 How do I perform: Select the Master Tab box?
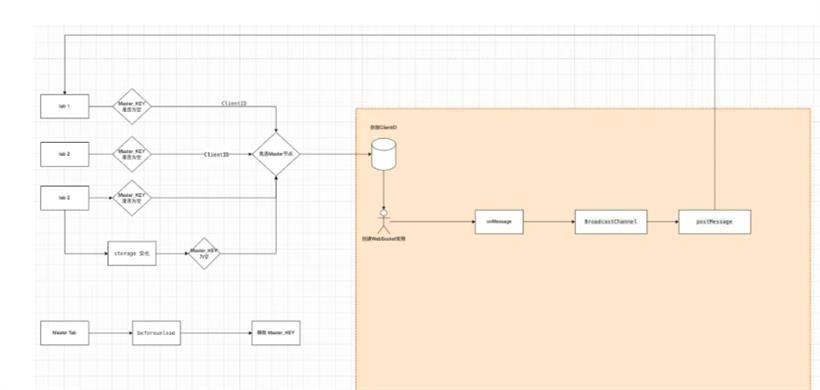pos(65,333)
